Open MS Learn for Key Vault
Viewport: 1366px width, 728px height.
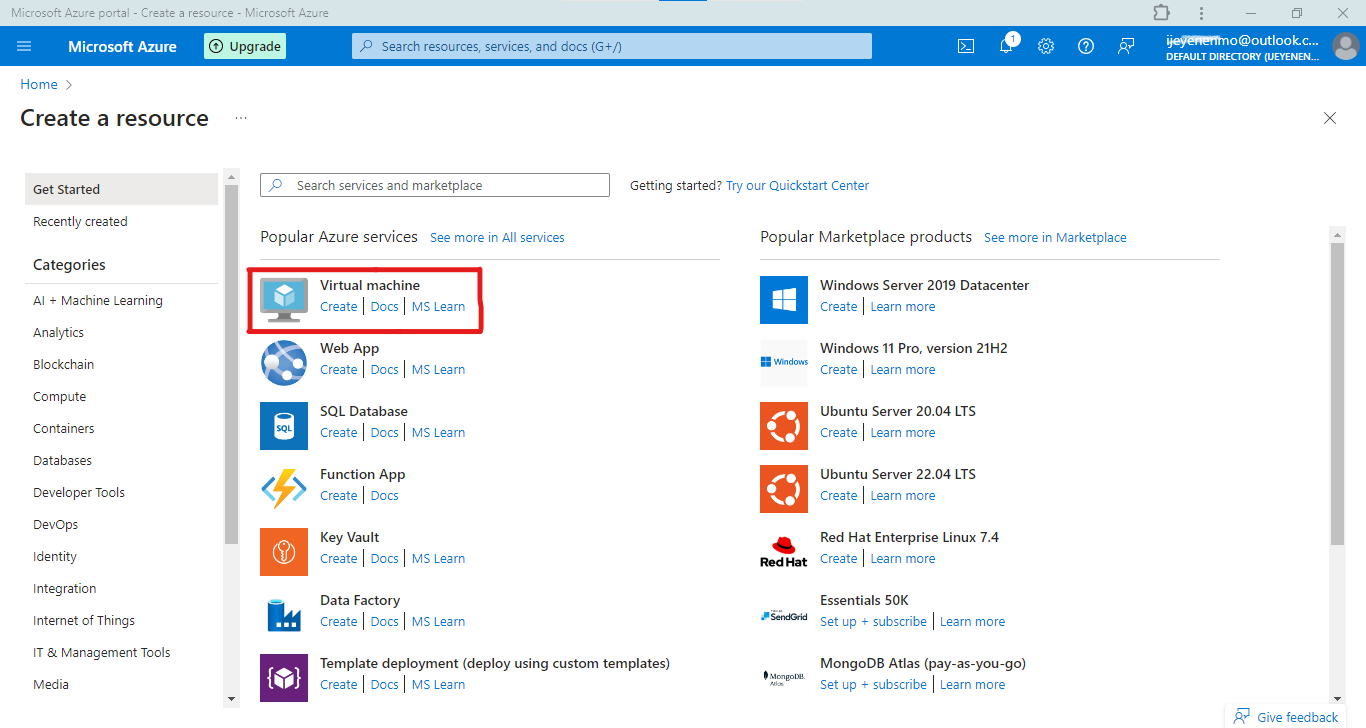438,559
